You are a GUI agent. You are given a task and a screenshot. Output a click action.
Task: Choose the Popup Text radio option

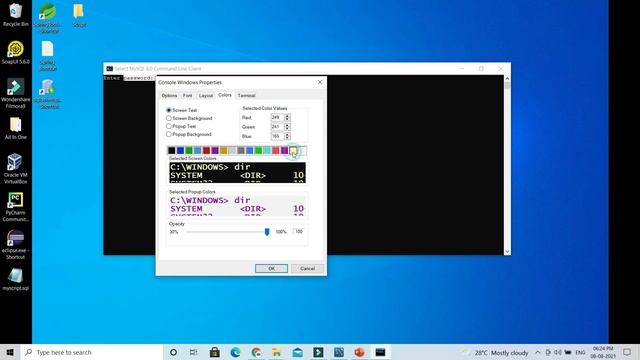(x=169, y=126)
